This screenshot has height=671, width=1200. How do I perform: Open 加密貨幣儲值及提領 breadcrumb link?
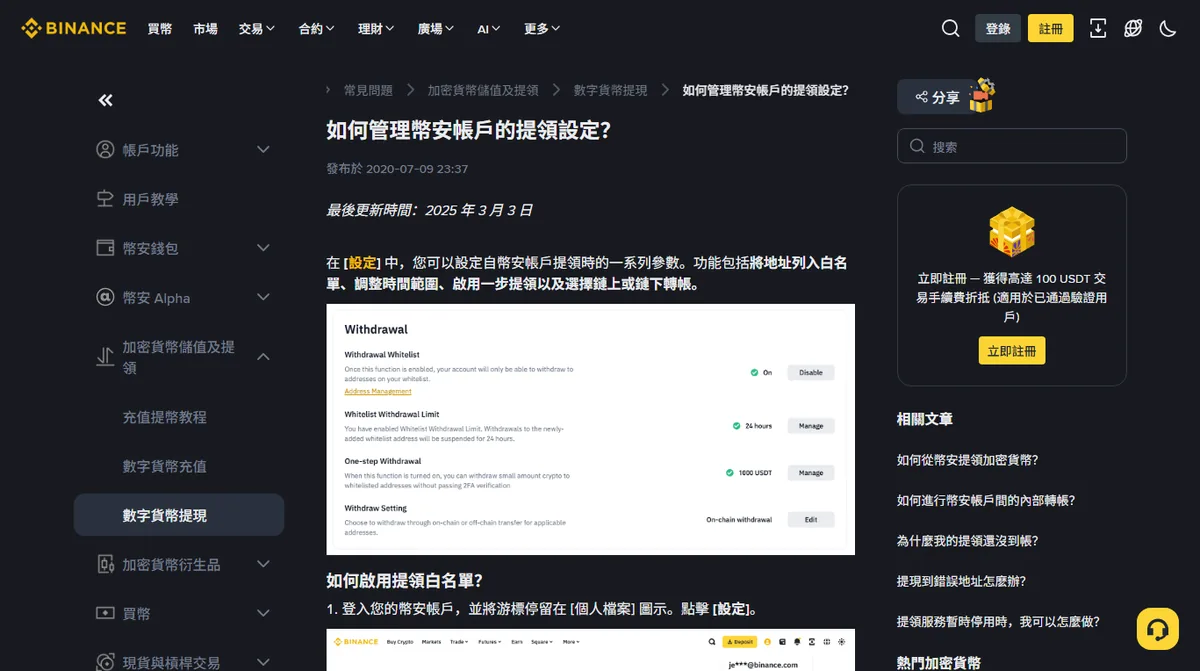[x=483, y=90]
